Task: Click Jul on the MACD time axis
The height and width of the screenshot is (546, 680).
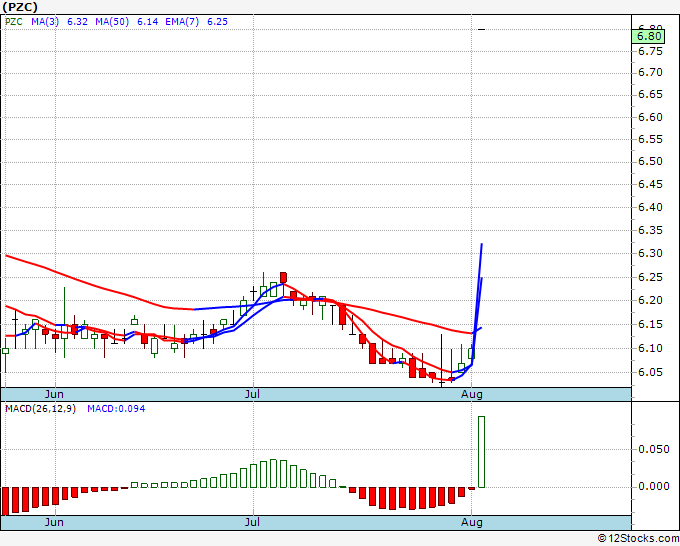Action: (x=252, y=522)
